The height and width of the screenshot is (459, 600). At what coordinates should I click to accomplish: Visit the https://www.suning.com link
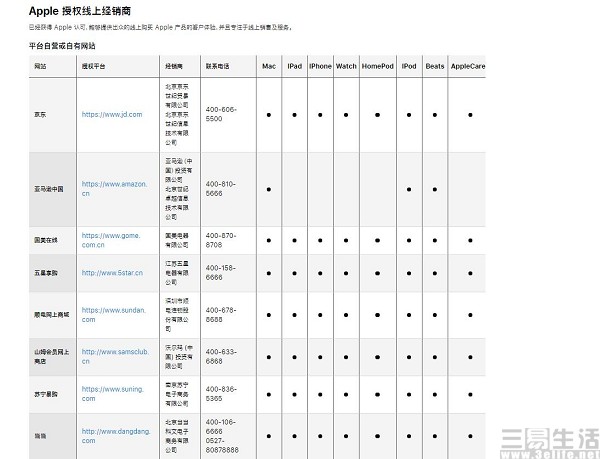click(x=112, y=394)
